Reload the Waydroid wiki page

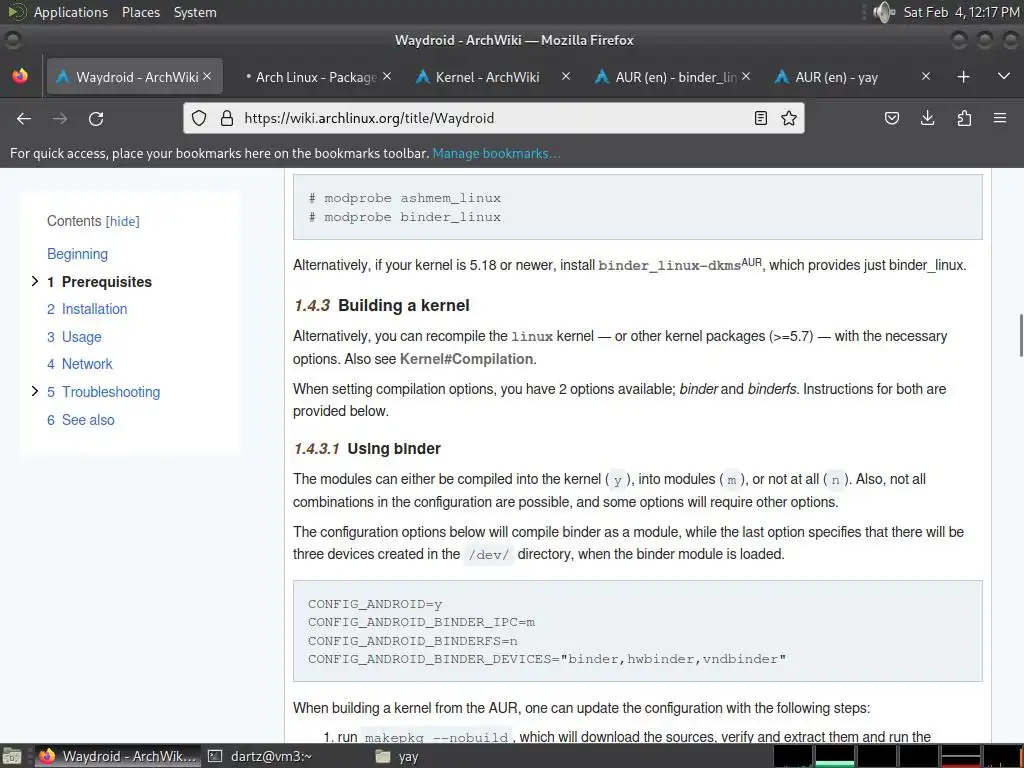coord(96,118)
